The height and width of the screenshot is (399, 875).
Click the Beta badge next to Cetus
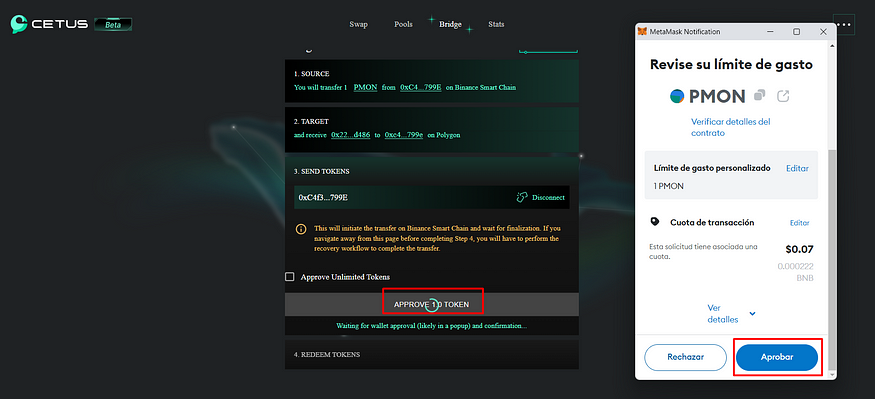click(x=113, y=25)
